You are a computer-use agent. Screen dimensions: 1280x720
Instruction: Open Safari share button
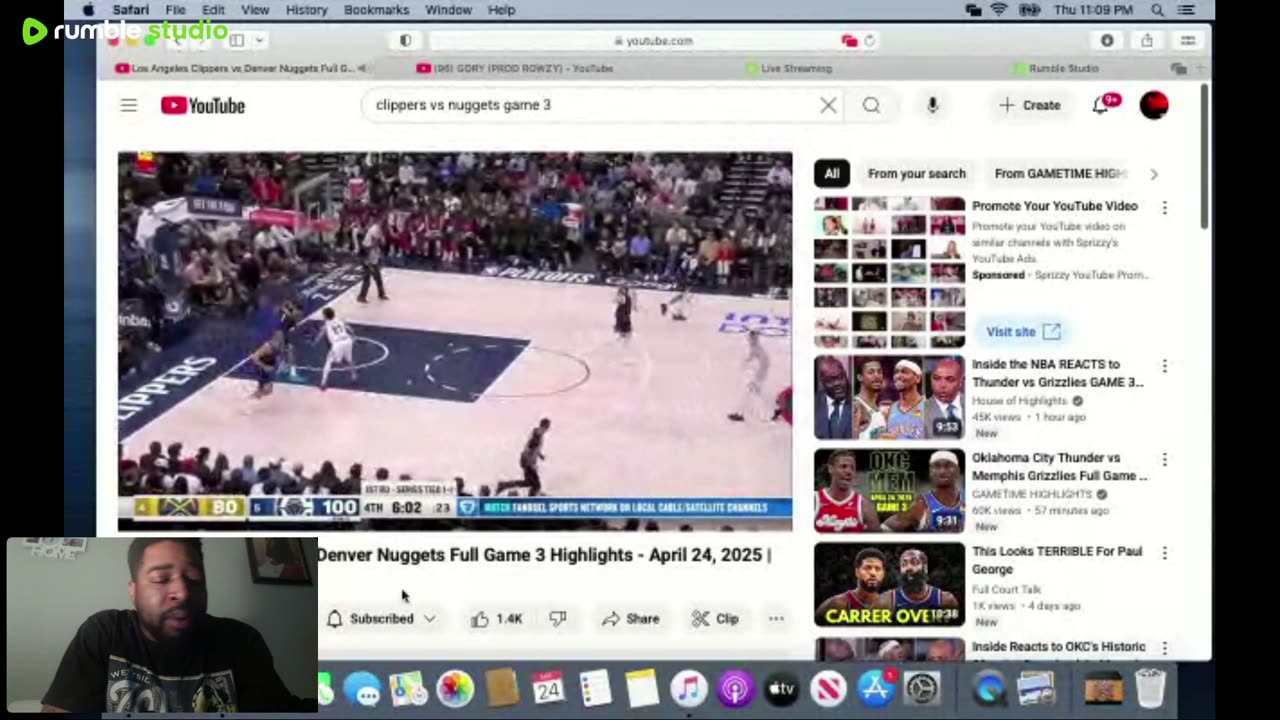(1147, 40)
